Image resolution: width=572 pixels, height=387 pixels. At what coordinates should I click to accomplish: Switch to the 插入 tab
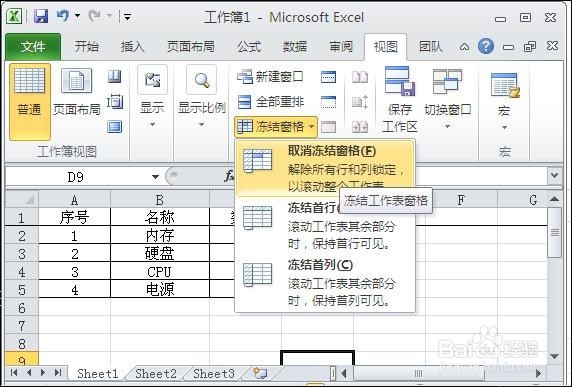132,47
